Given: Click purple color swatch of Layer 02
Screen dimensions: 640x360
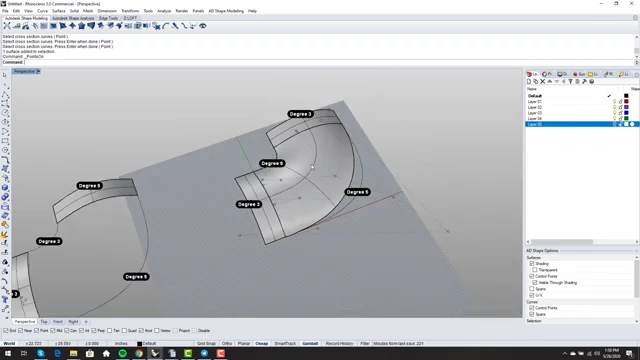Looking at the screenshot, I should click(626, 107).
